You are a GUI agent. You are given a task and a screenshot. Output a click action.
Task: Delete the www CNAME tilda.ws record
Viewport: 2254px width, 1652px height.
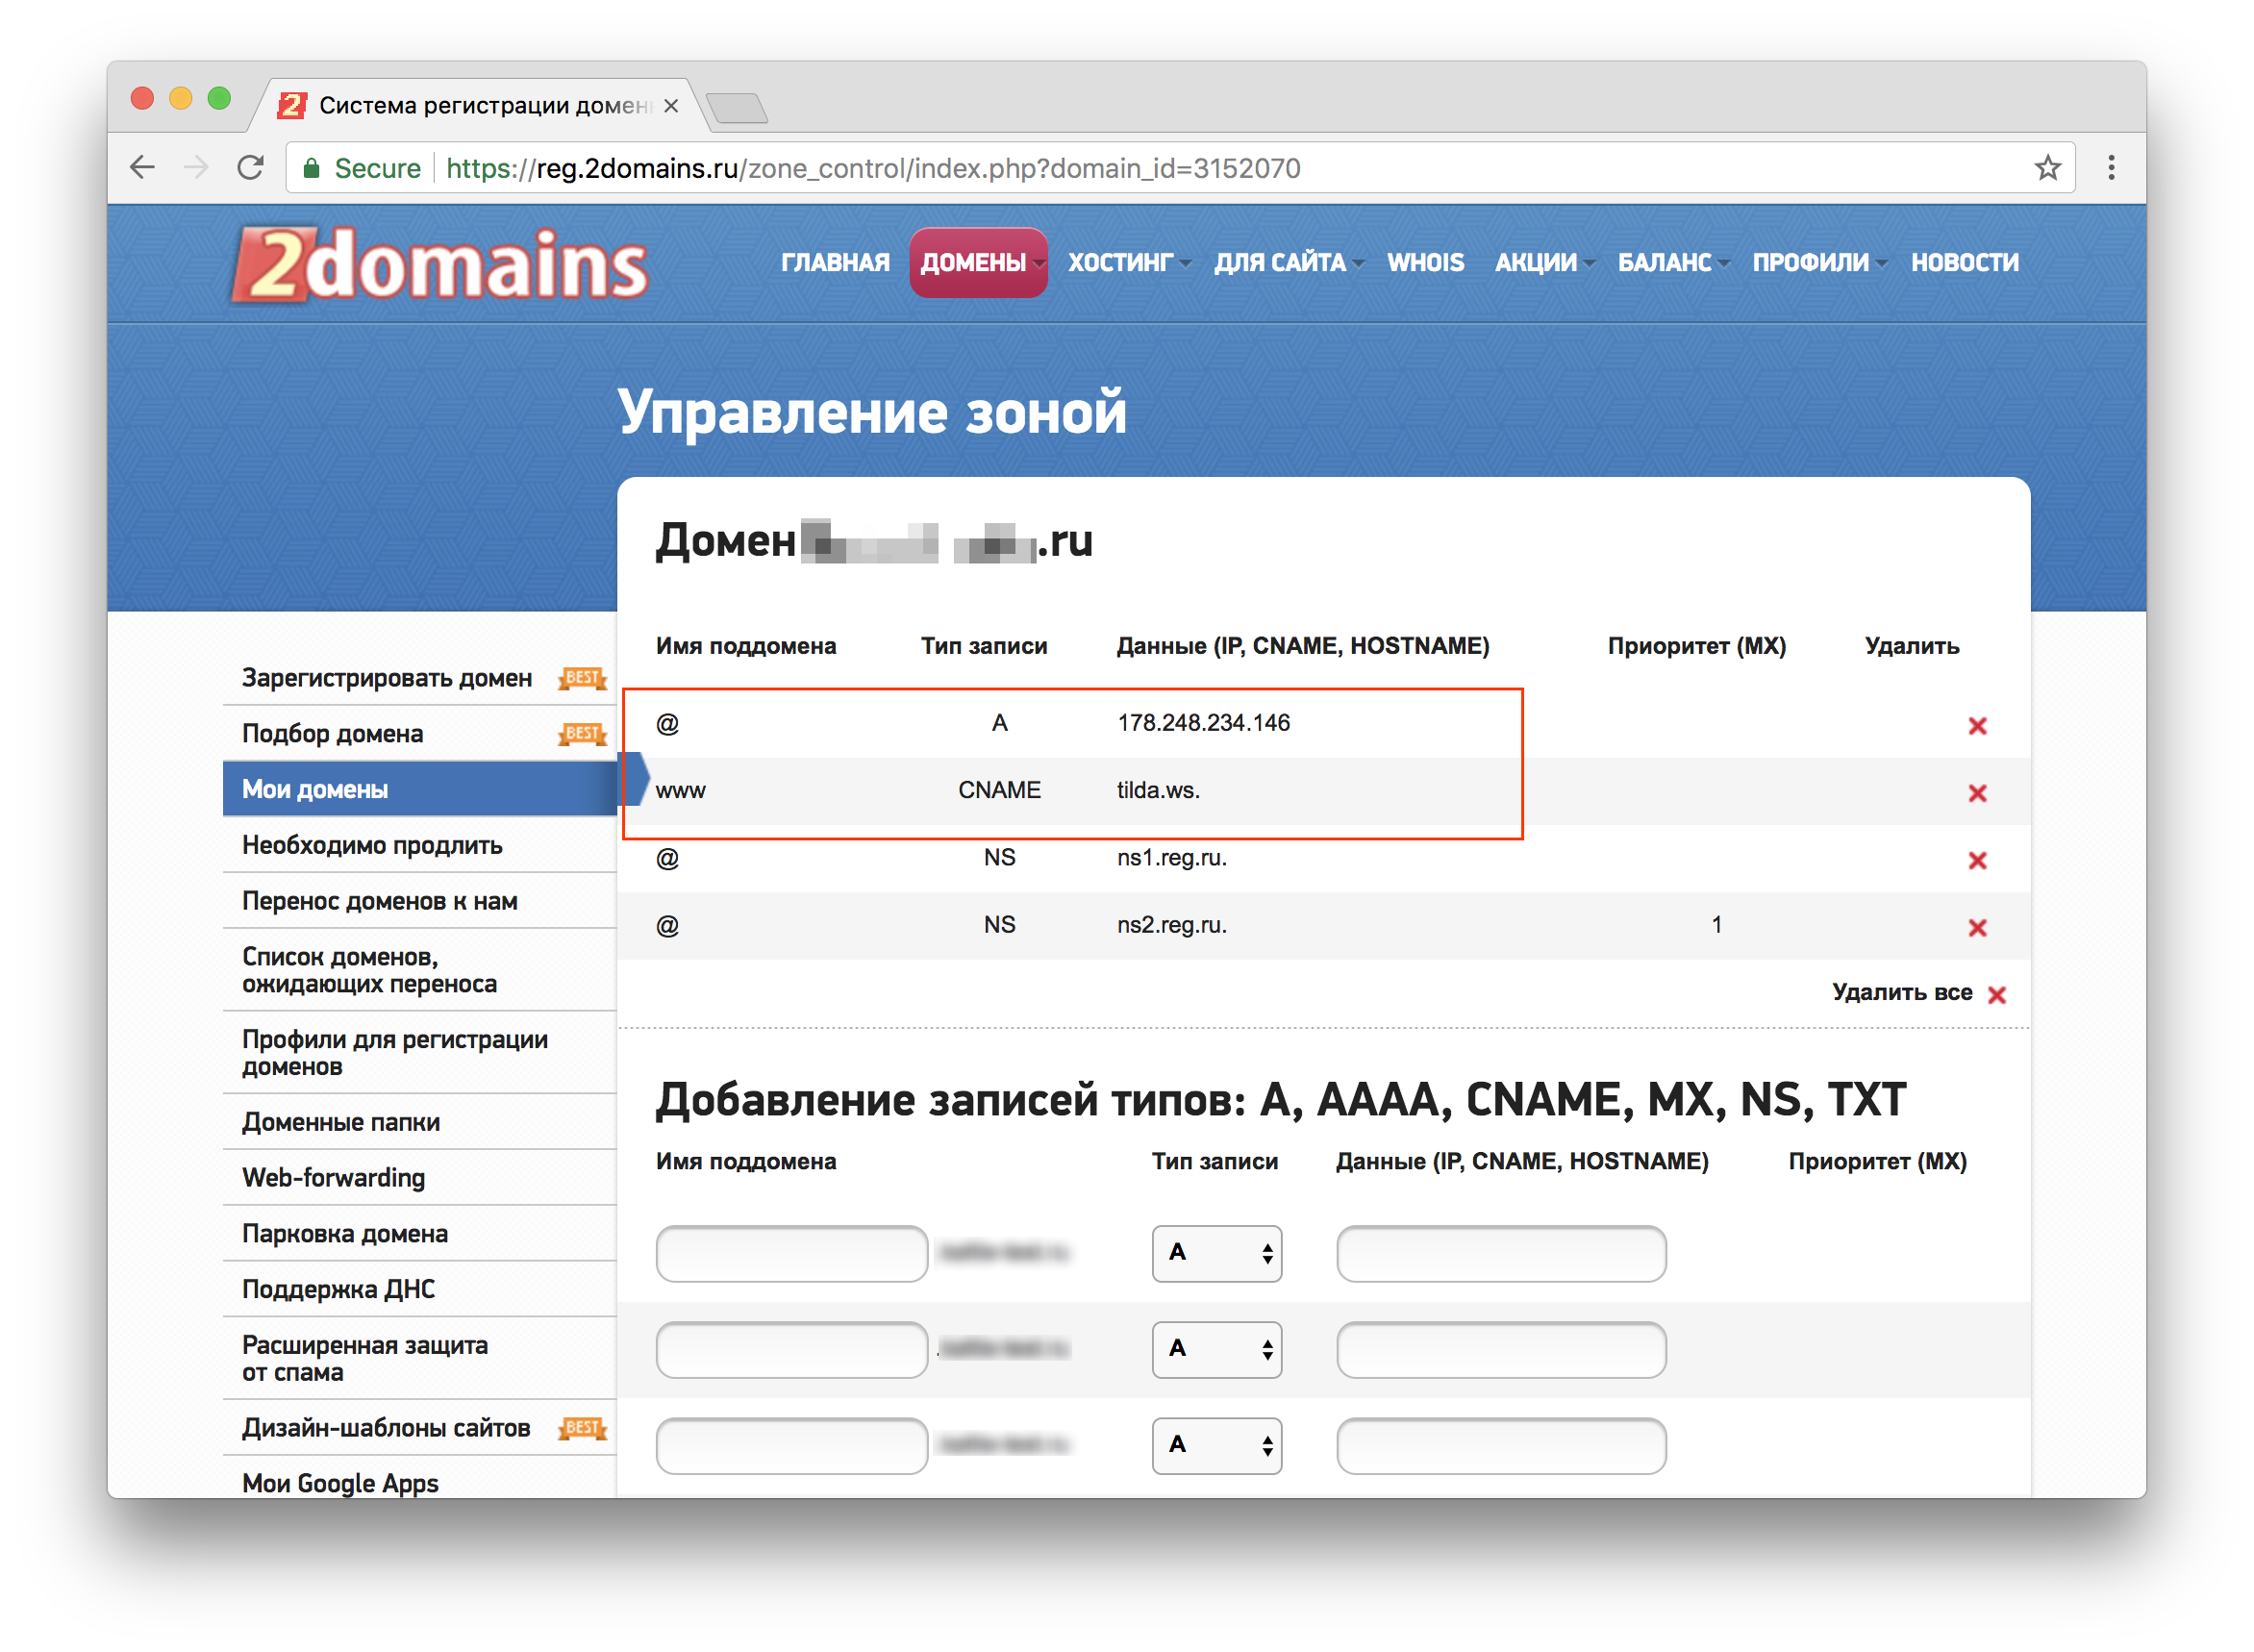click(x=1977, y=793)
